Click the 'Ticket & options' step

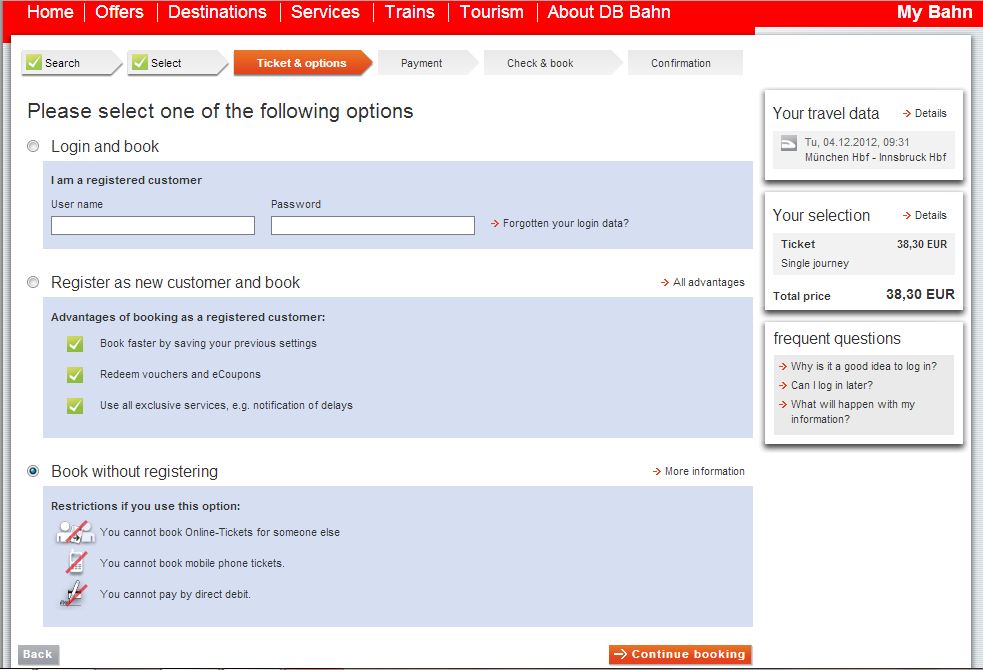pos(302,63)
